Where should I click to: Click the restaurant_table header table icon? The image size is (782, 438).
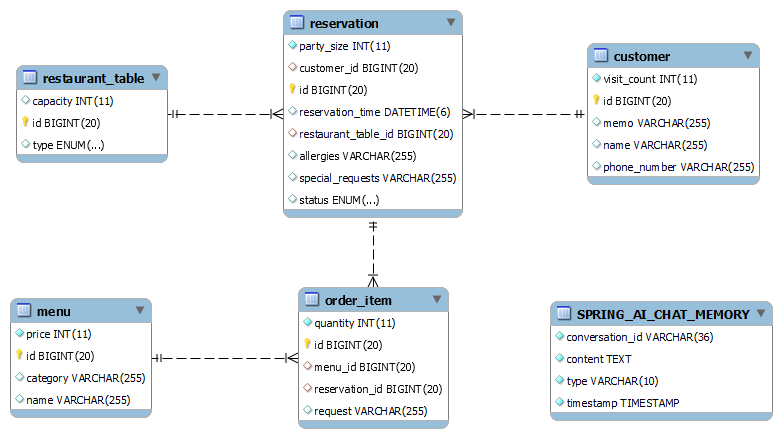[29, 78]
